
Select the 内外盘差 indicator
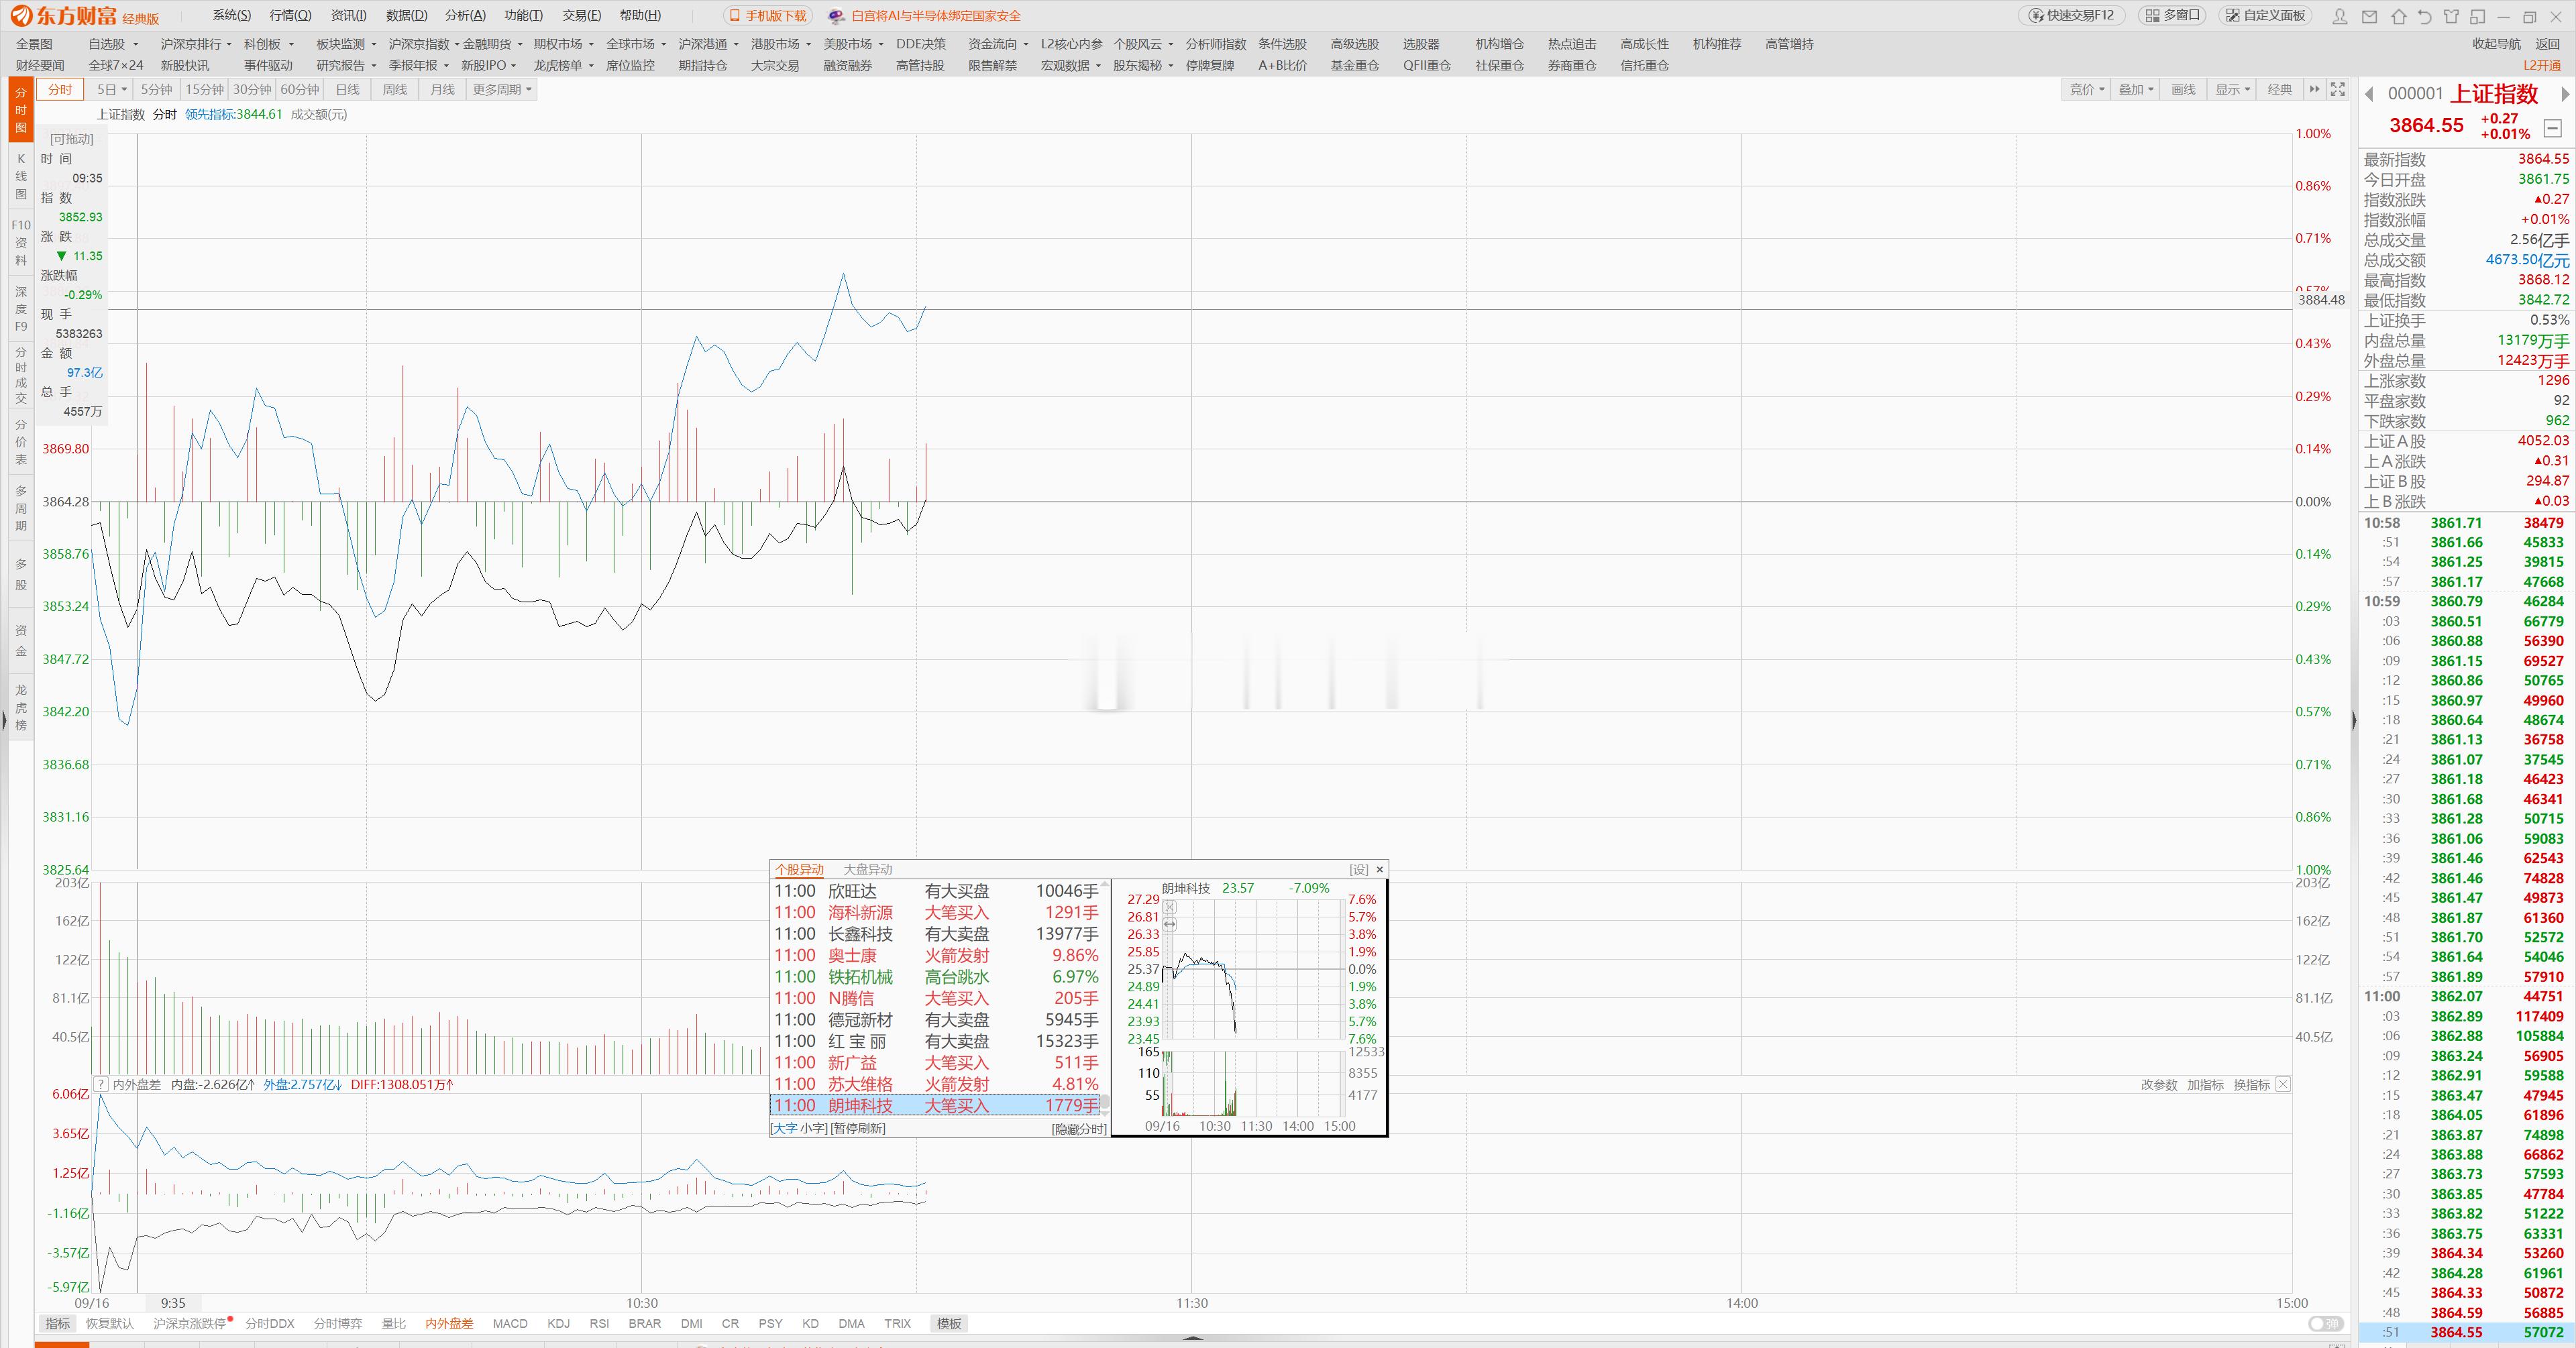(449, 1323)
